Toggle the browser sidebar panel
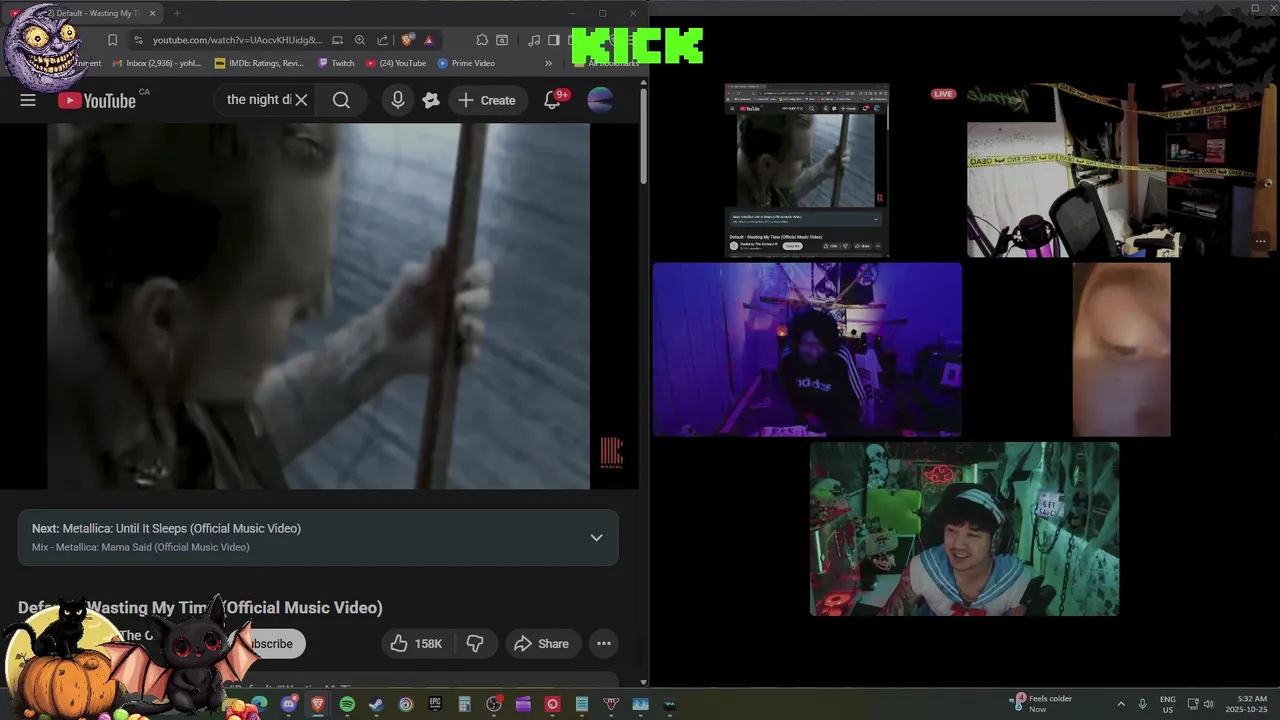The image size is (1280, 720). 553,40
